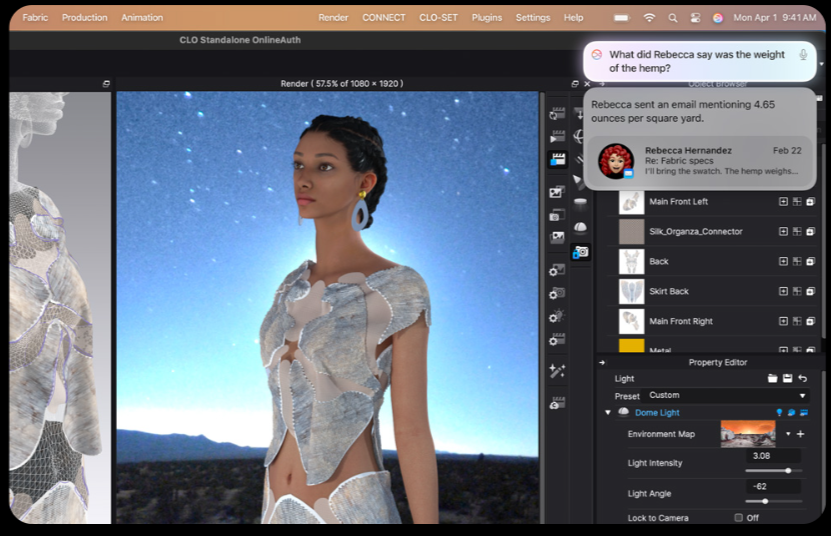Click the Property Editor panel arrow
The width and height of the screenshot is (831, 536).
click(x=602, y=363)
